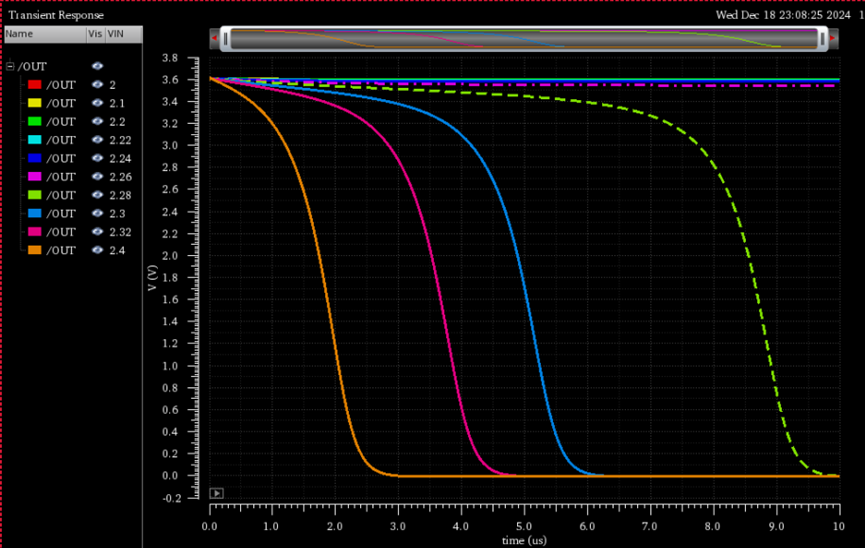Hide the /OUT trace for VIN 2.24

[97, 158]
